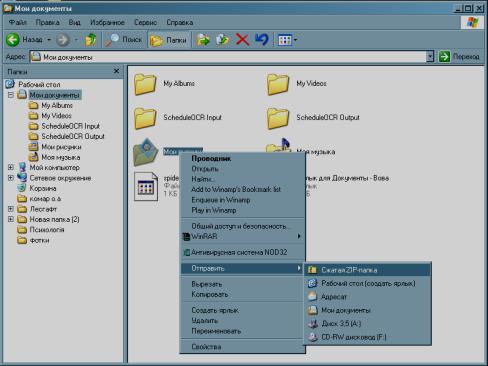Screen dimensions: 488x366
Task: Select ScheduleOCR Output in folder tree
Action: point(73,136)
